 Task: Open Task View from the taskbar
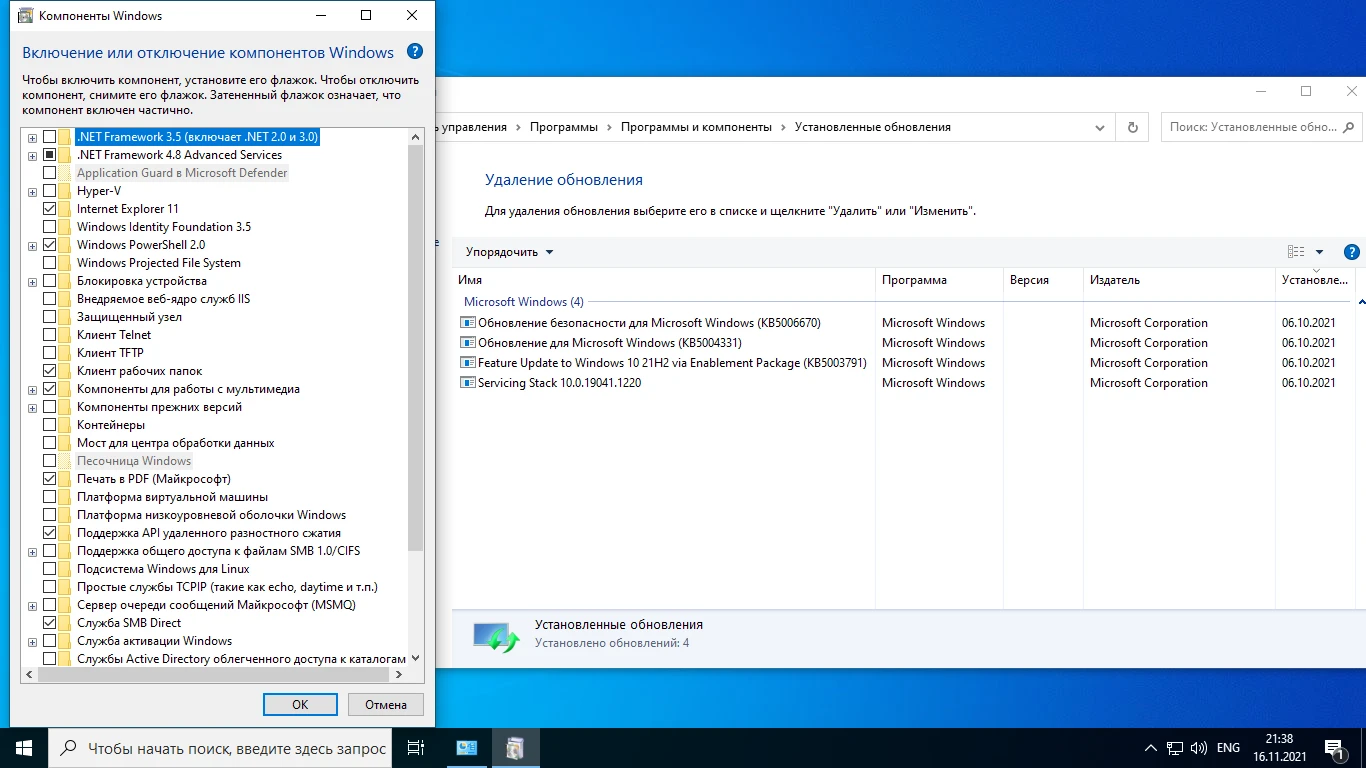tap(416, 748)
